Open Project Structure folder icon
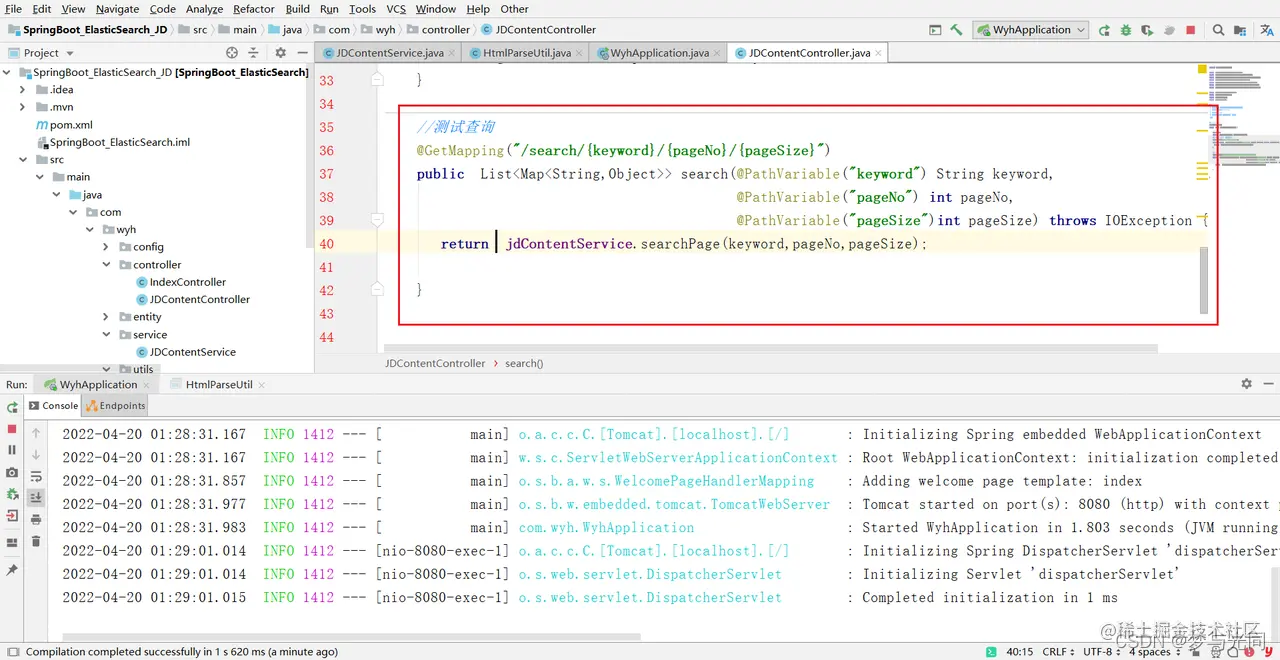 [x=1241, y=30]
